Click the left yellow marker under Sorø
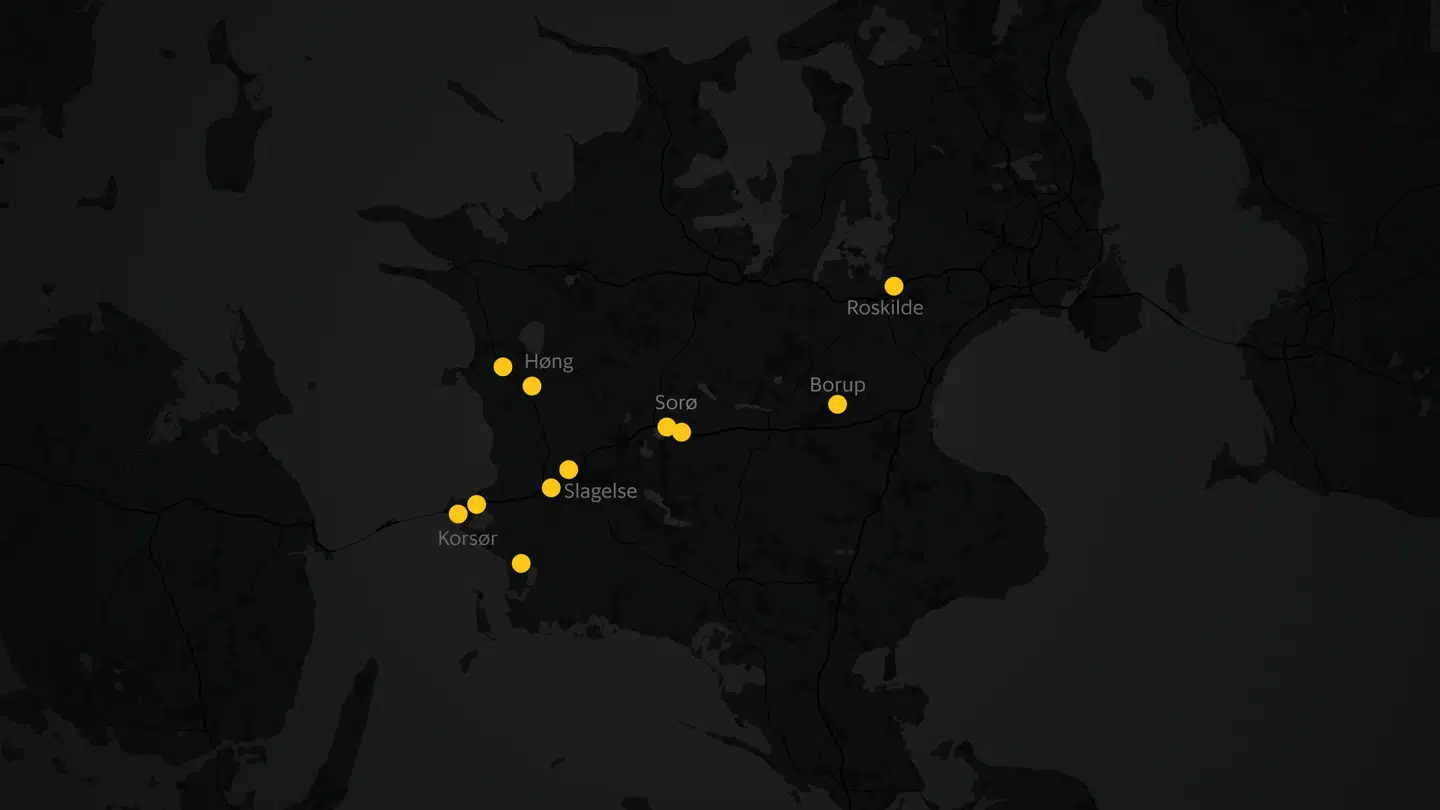 click(x=666, y=427)
